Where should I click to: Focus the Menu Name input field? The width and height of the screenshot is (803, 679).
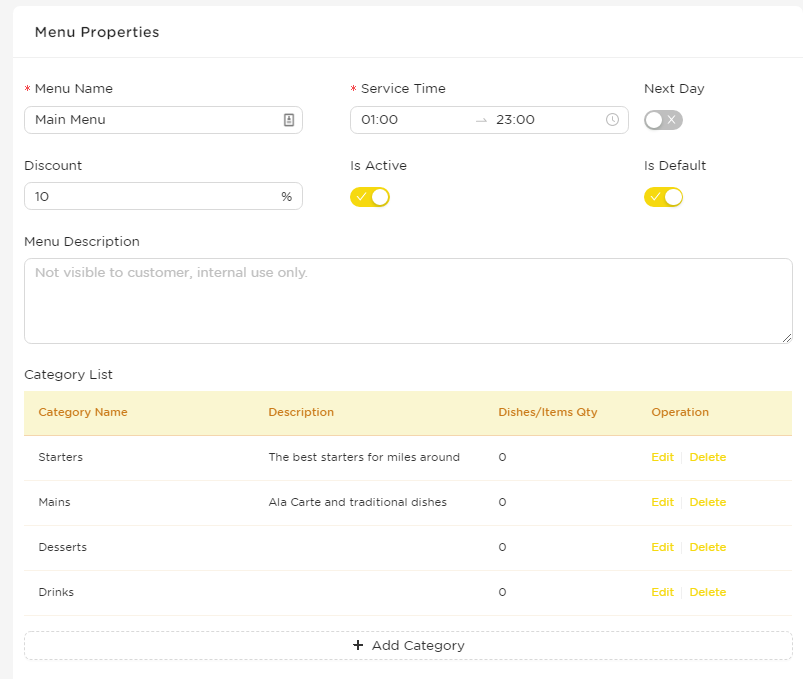pyautogui.click(x=163, y=120)
